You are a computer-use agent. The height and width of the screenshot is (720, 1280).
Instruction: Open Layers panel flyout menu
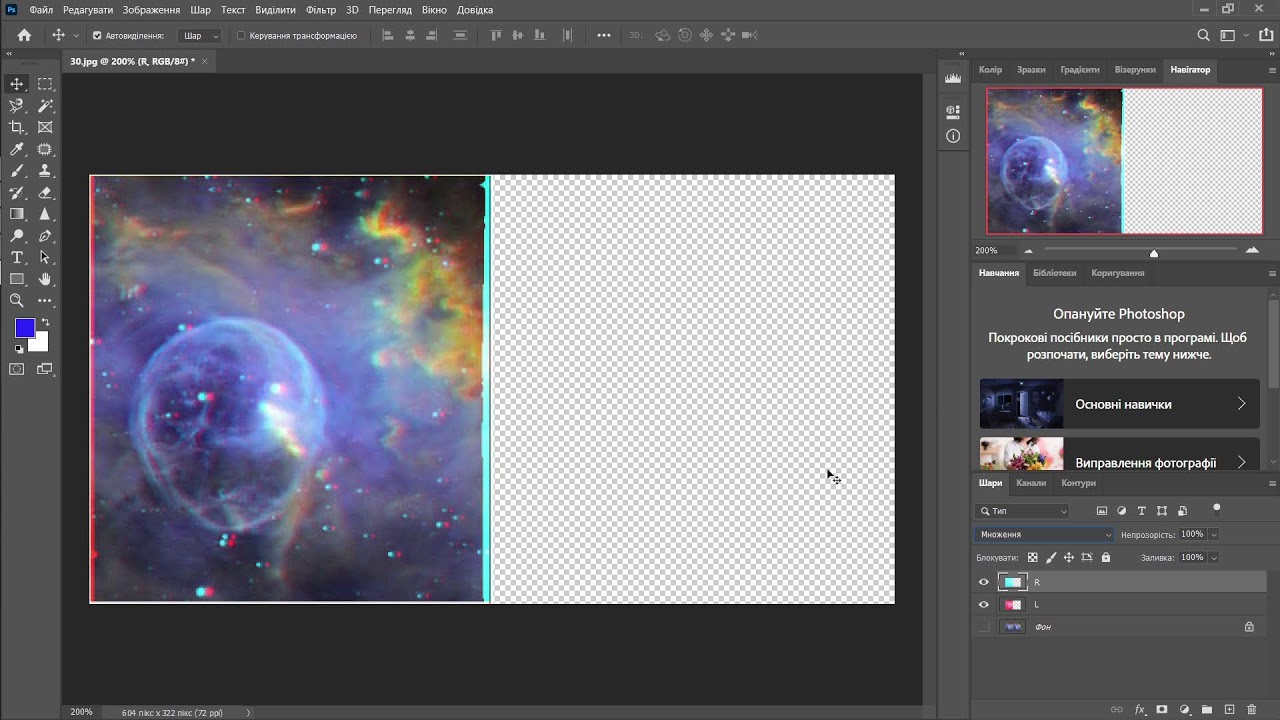coord(1272,483)
